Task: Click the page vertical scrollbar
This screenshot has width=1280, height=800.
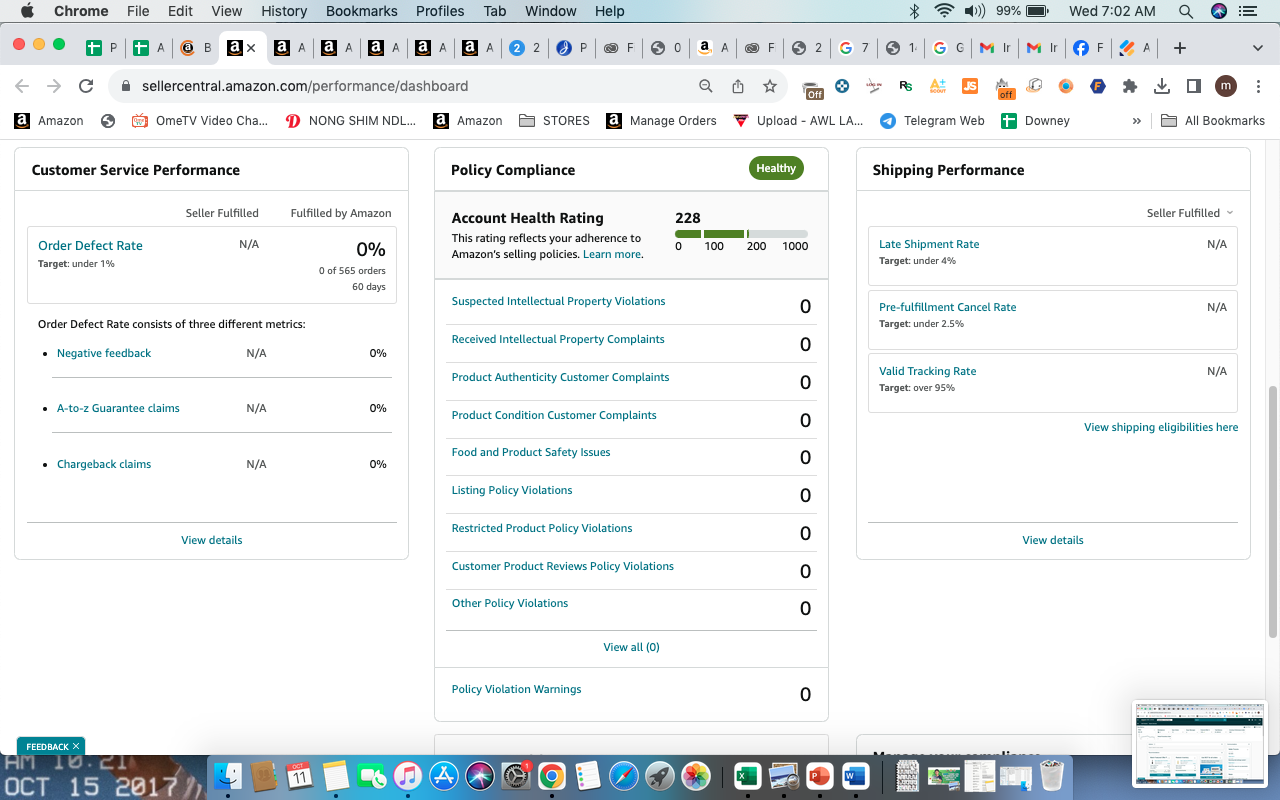Action: tap(1273, 512)
